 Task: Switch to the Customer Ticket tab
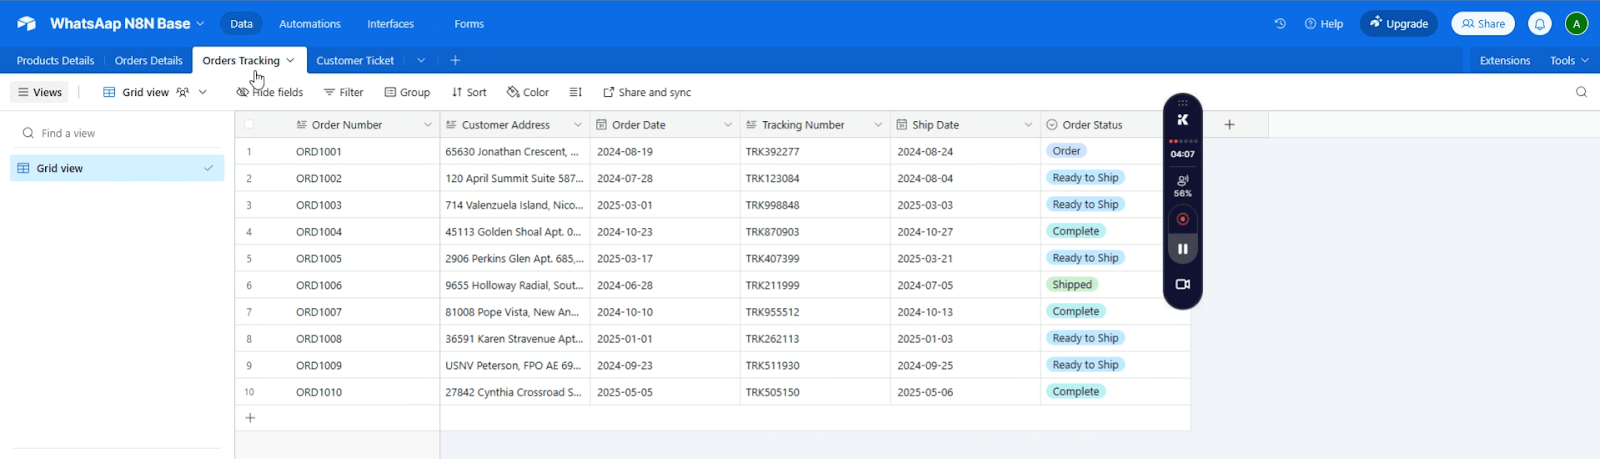355,60
